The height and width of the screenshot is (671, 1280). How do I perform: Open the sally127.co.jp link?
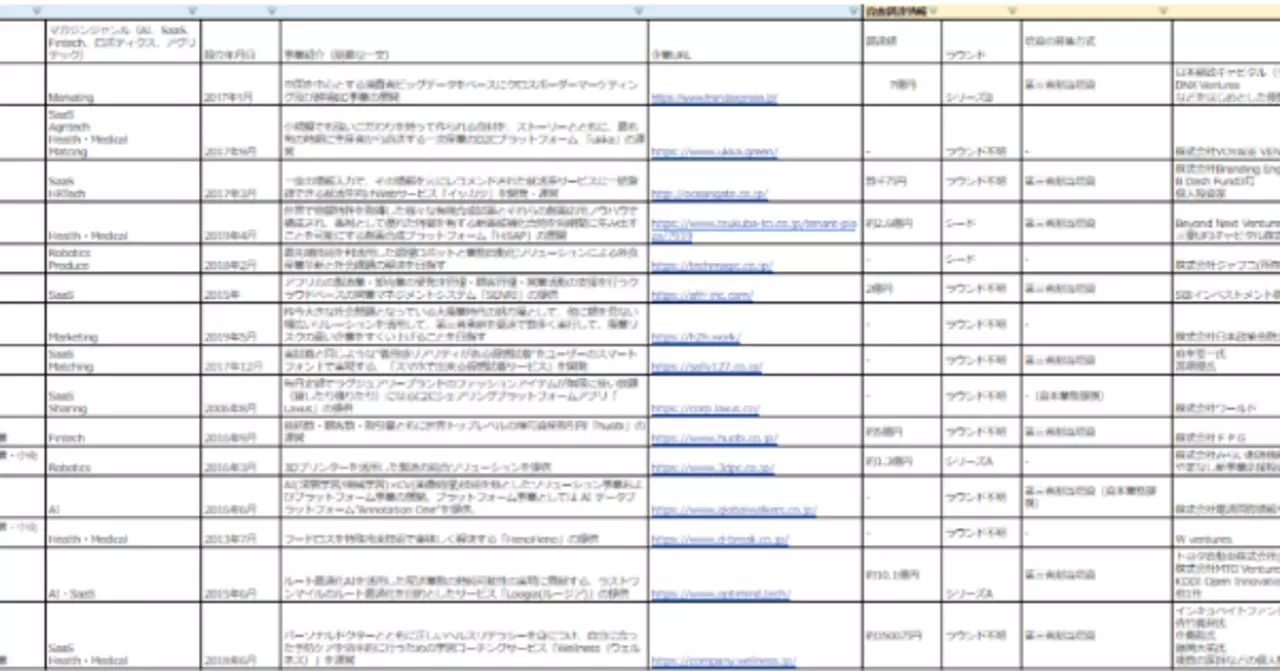click(708, 367)
